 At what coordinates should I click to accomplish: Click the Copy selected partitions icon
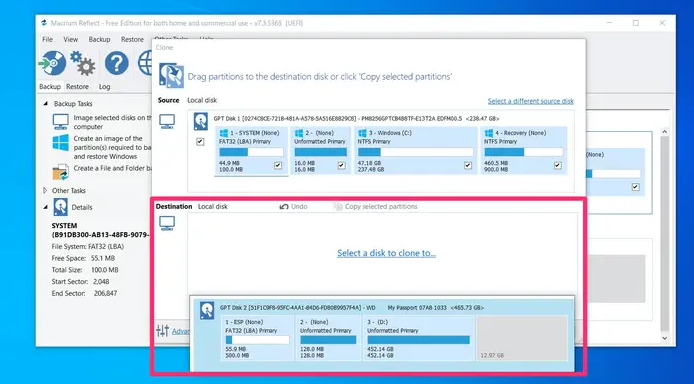click(x=338, y=207)
